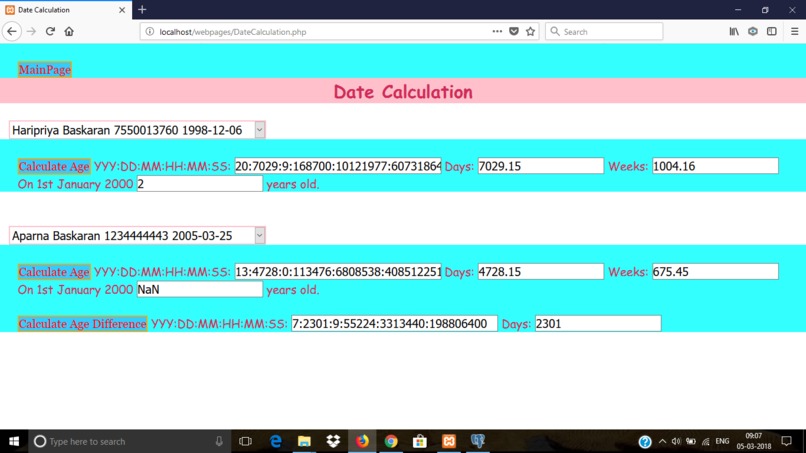Select the difference field starting with 7:2301
The width and height of the screenshot is (806, 453).
394,323
